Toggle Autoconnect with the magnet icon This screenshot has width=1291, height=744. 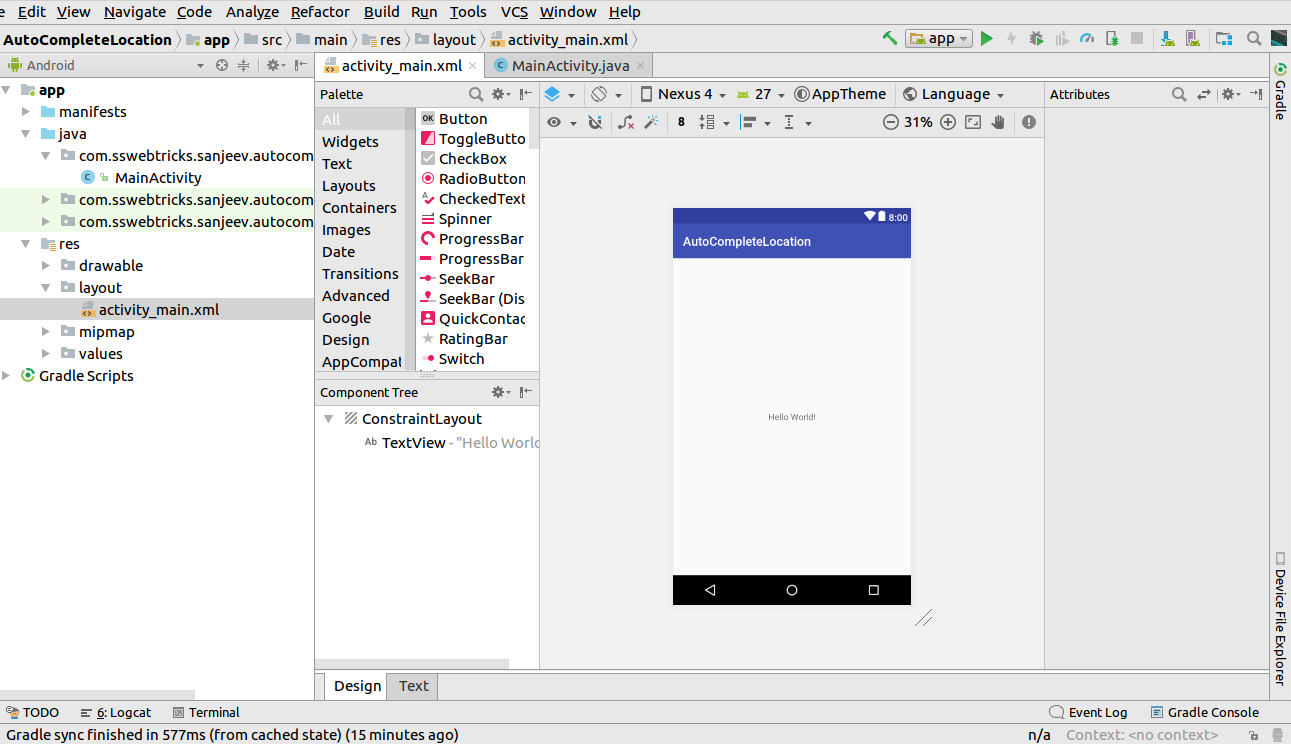pyautogui.click(x=596, y=121)
